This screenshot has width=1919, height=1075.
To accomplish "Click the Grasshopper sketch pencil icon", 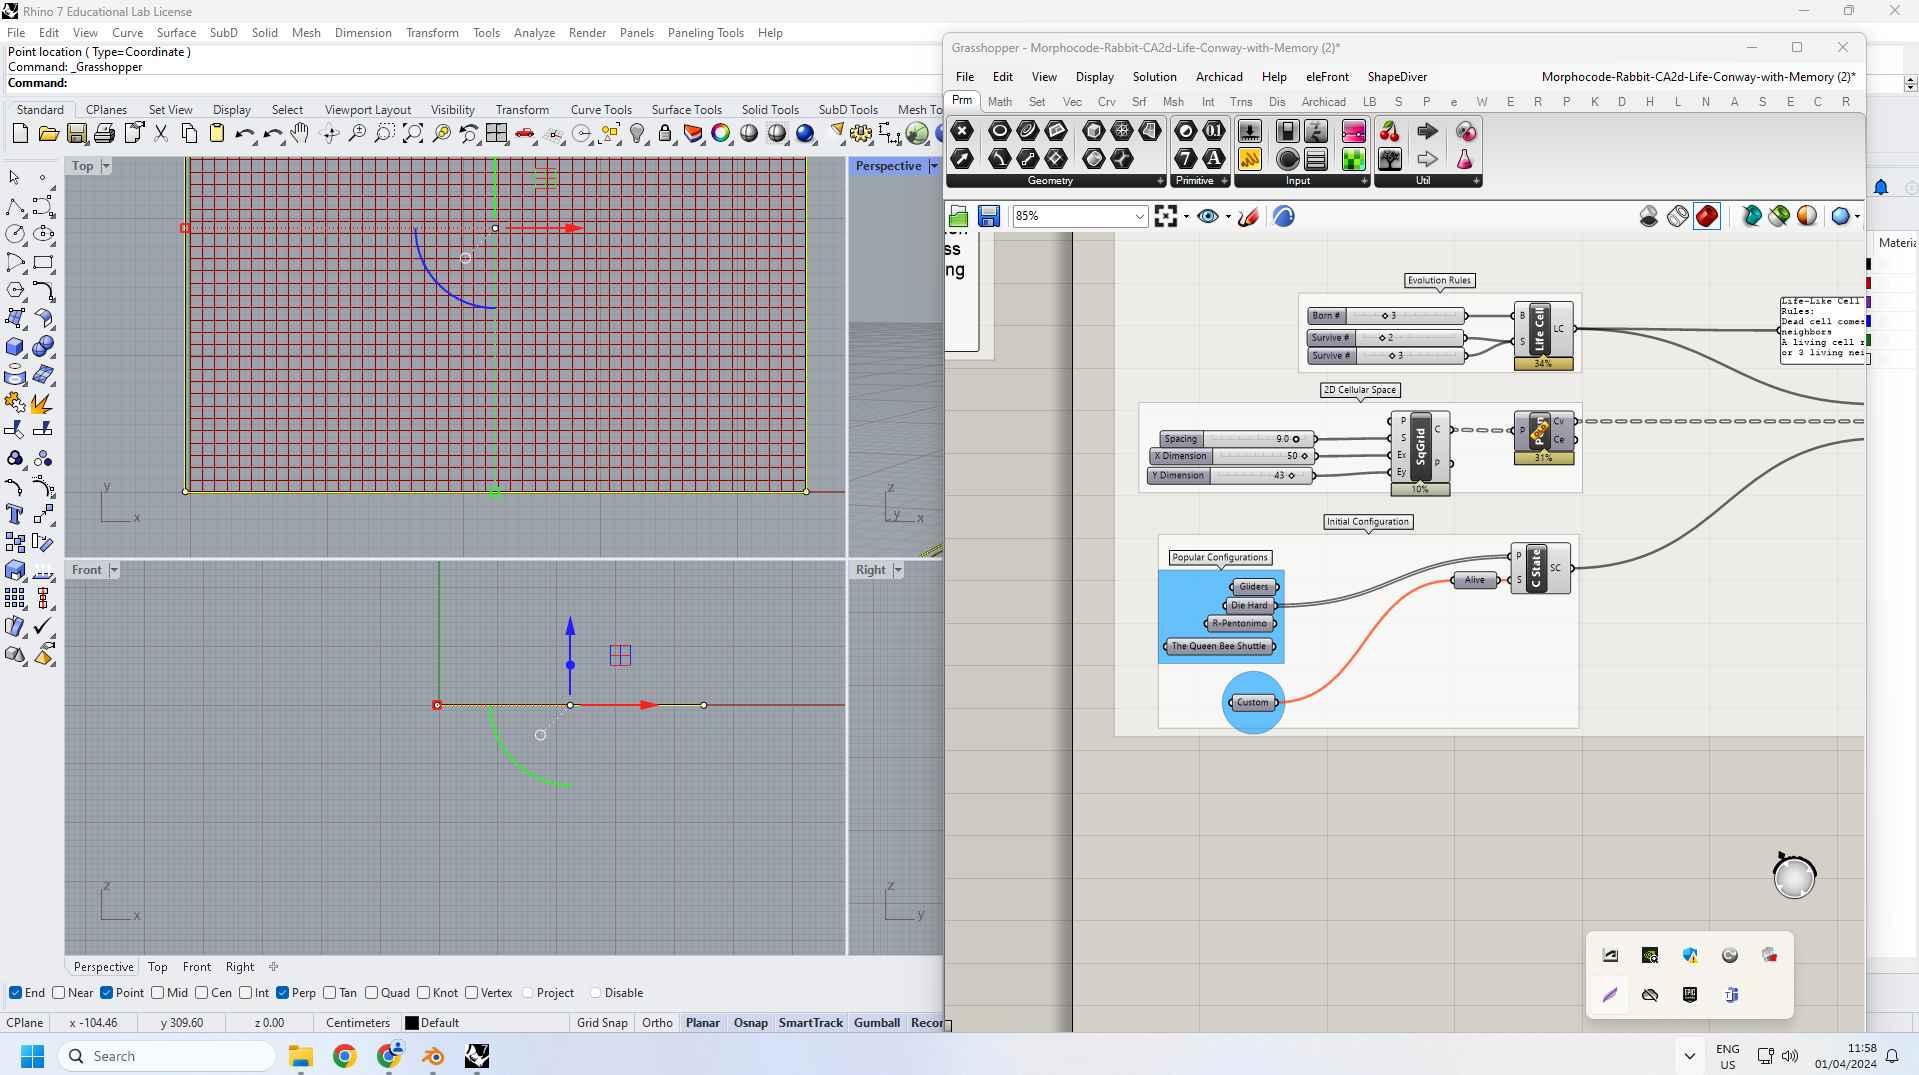I will [1248, 216].
